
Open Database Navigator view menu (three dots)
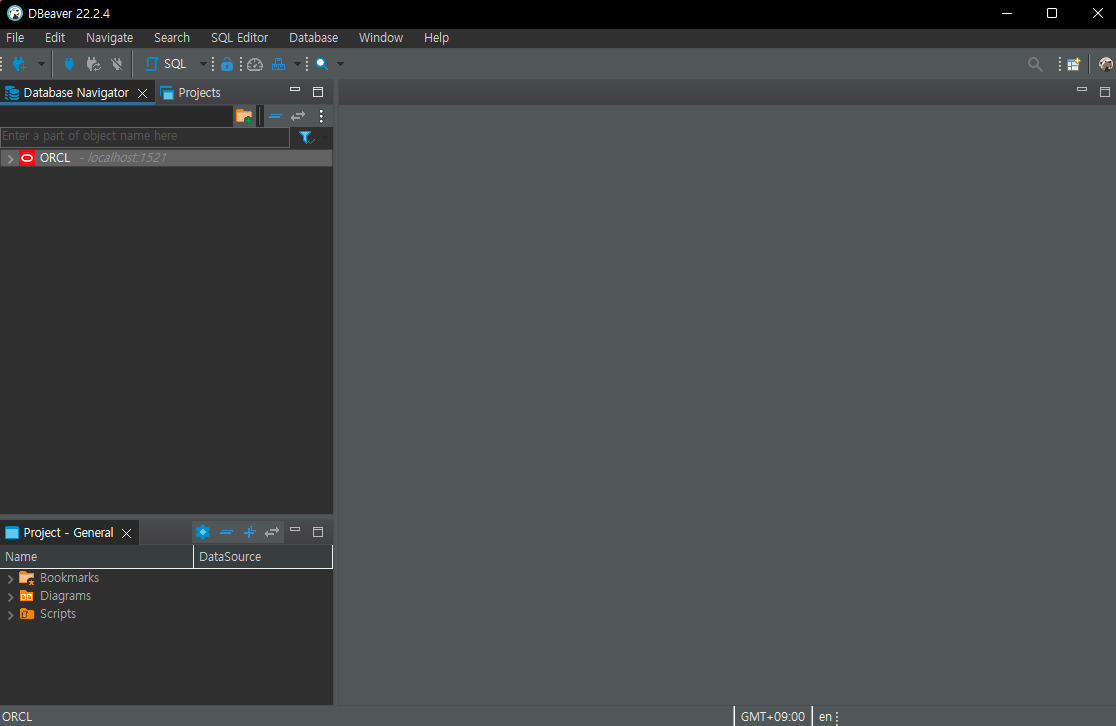pyautogui.click(x=321, y=116)
